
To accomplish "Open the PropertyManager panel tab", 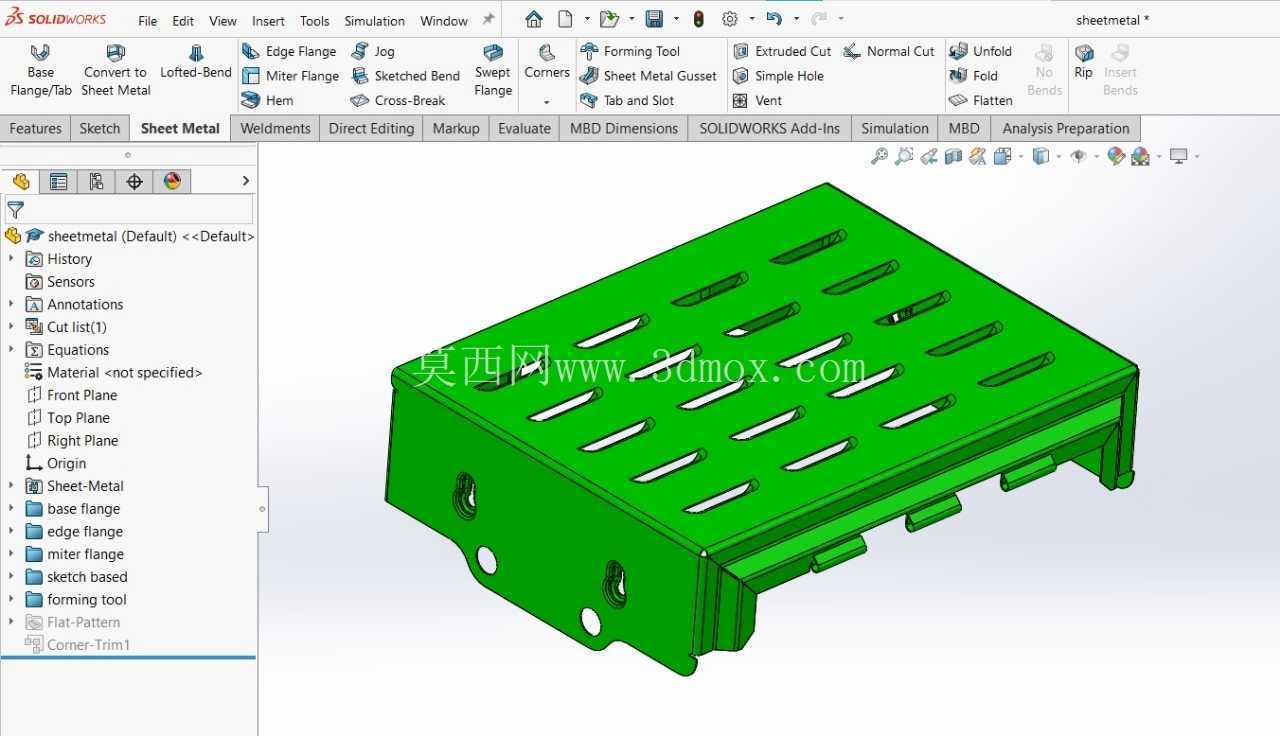I will coord(58,181).
